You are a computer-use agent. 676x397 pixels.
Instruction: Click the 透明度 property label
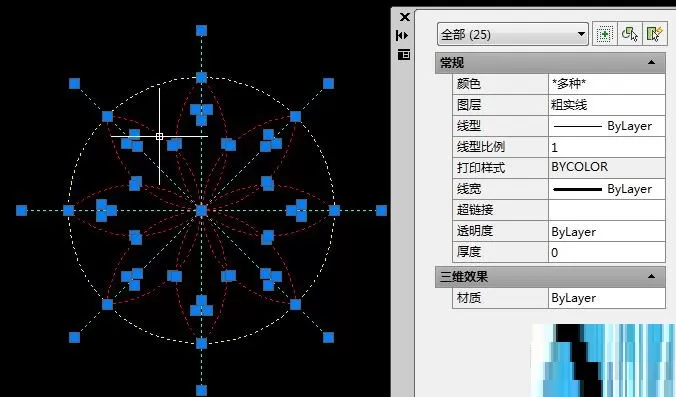[x=475, y=231]
